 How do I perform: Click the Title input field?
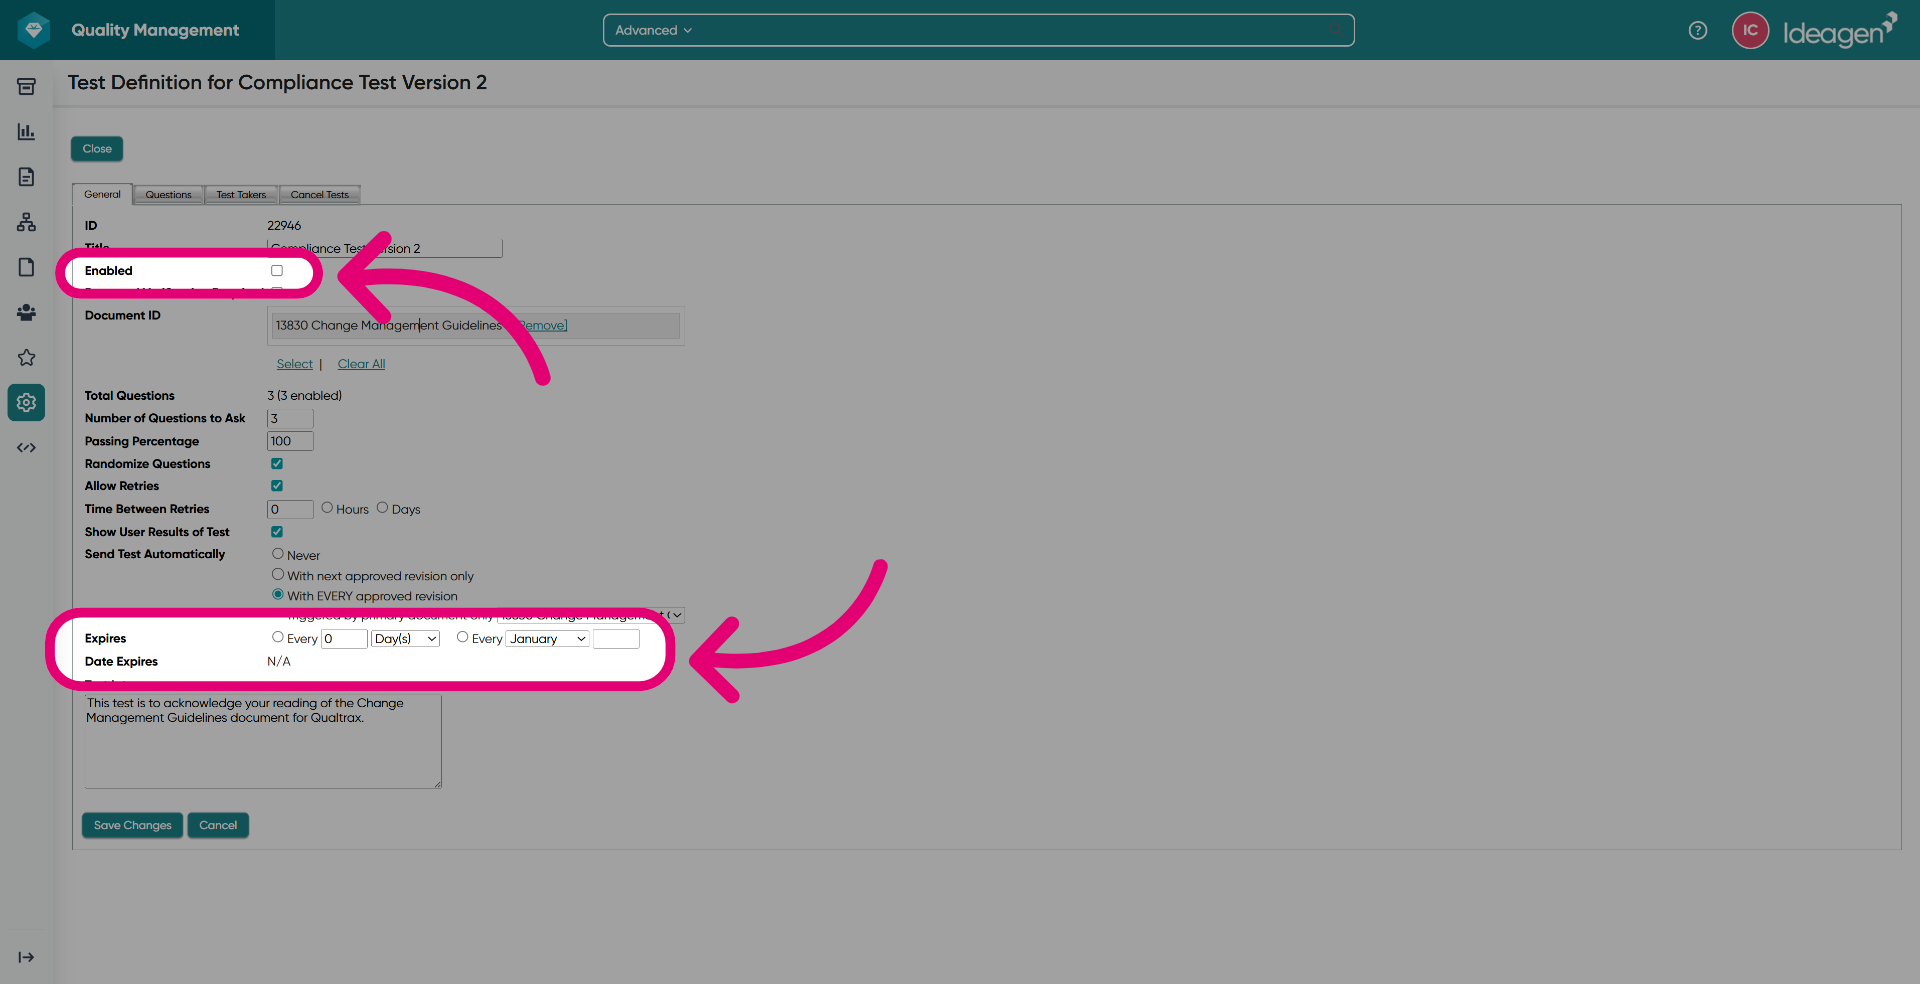click(x=385, y=248)
